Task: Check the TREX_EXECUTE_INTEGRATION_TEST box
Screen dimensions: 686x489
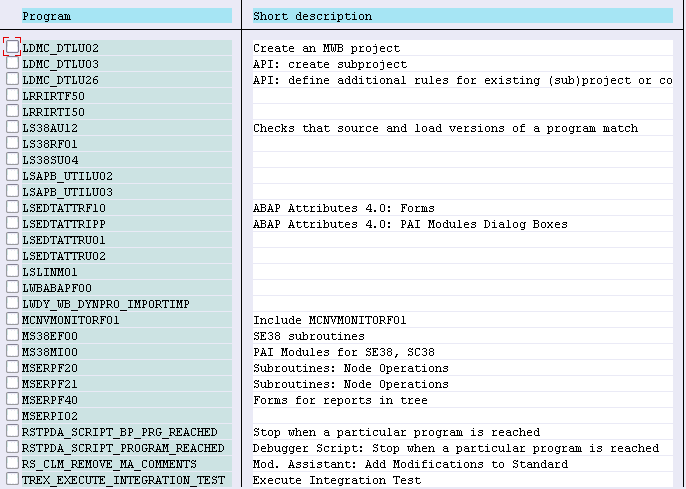Action: coord(12,479)
